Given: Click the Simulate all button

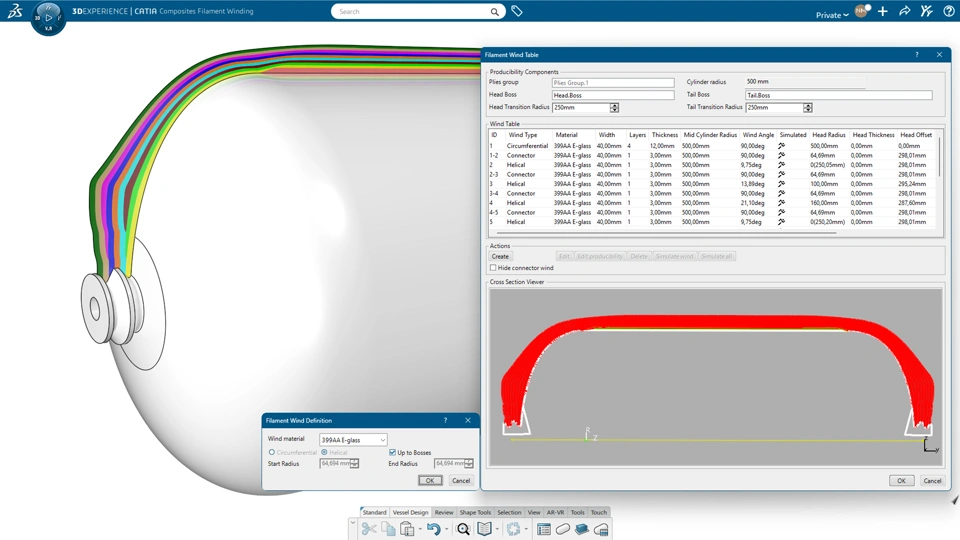Looking at the screenshot, I should (716, 257).
